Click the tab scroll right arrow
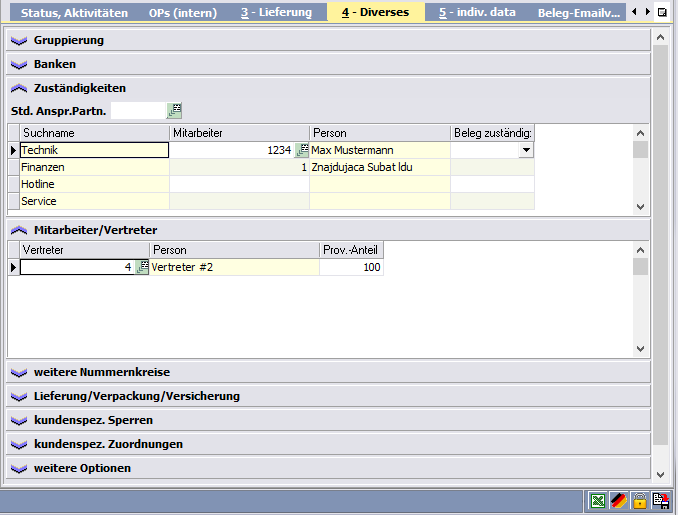Viewport: 678px width, 515px height. (648, 12)
